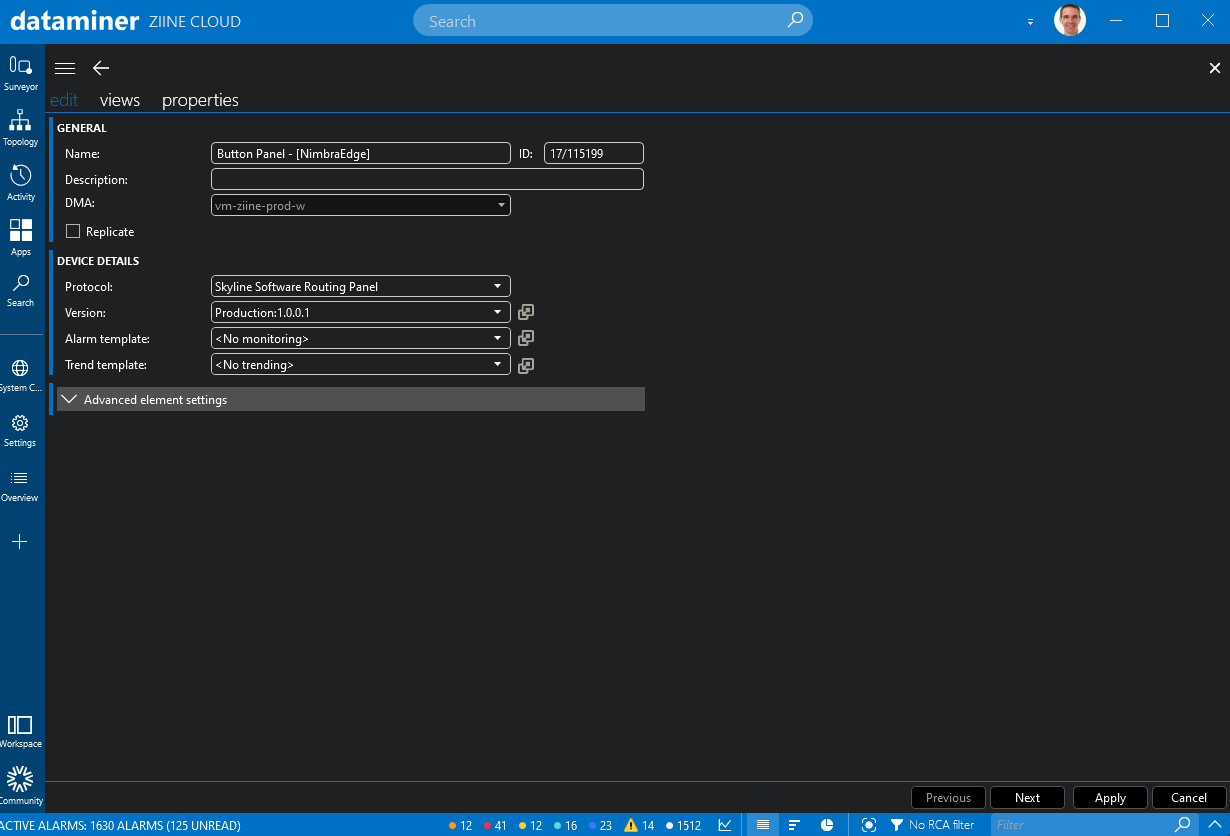Open the Community icon in the sidebar
1230x836 pixels.
[21, 786]
